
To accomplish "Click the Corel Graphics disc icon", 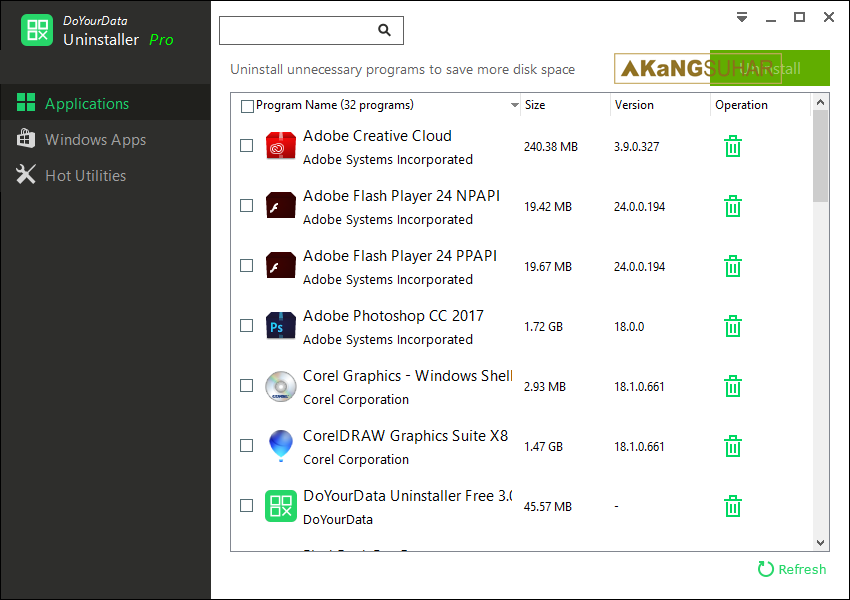I will point(281,386).
